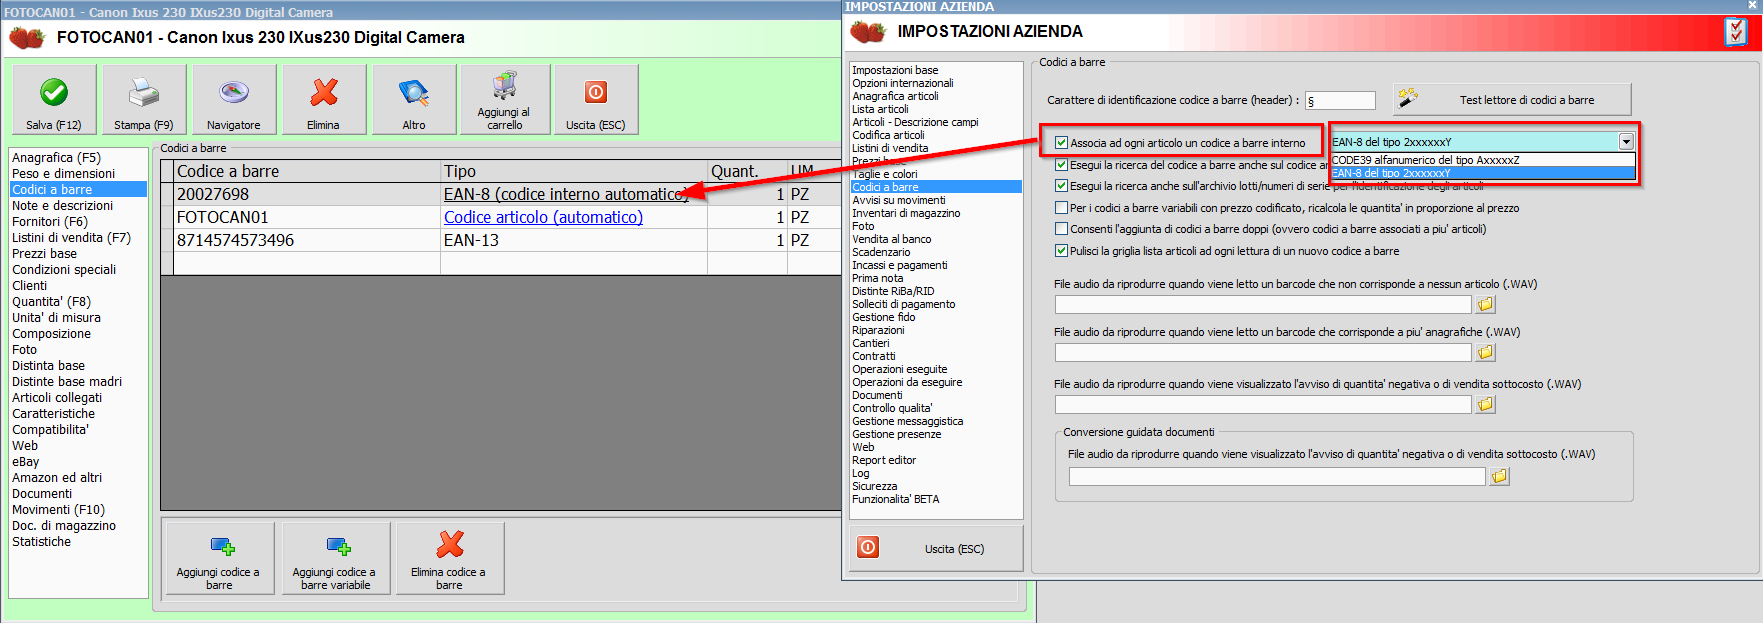
Task: Open eBay section in article sidebar
Action: [x=26, y=462]
